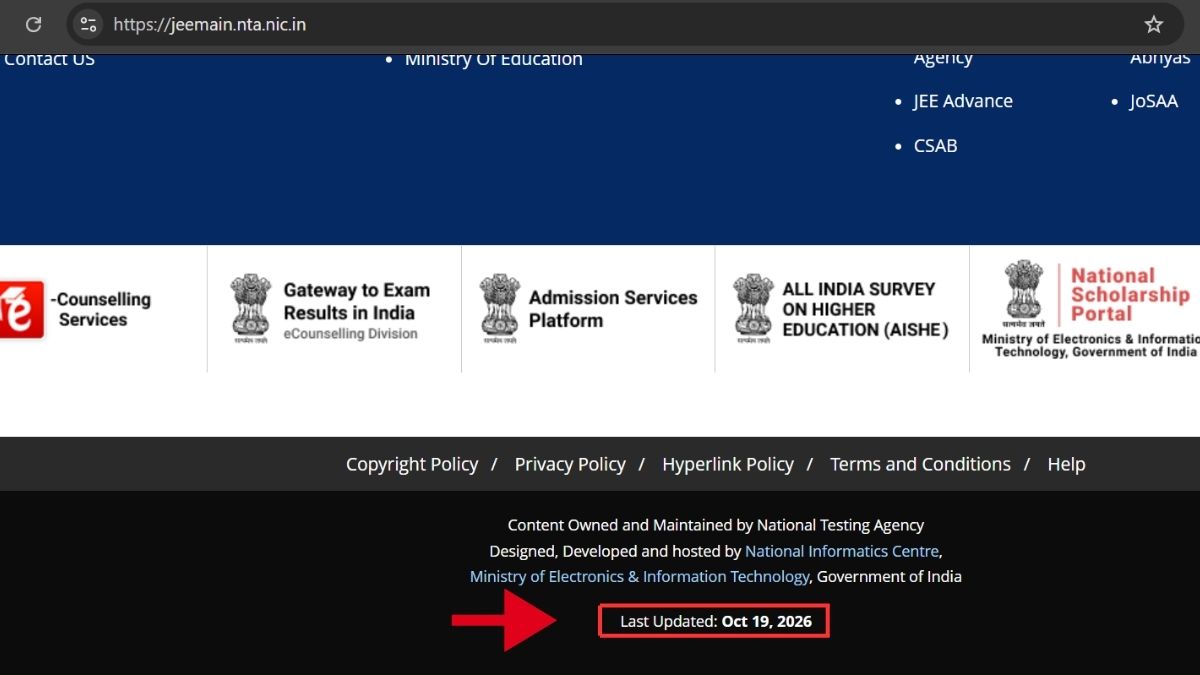Click the e-Counselling Services red logo
The height and width of the screenshot is (675, 1200).
[22, 309]
